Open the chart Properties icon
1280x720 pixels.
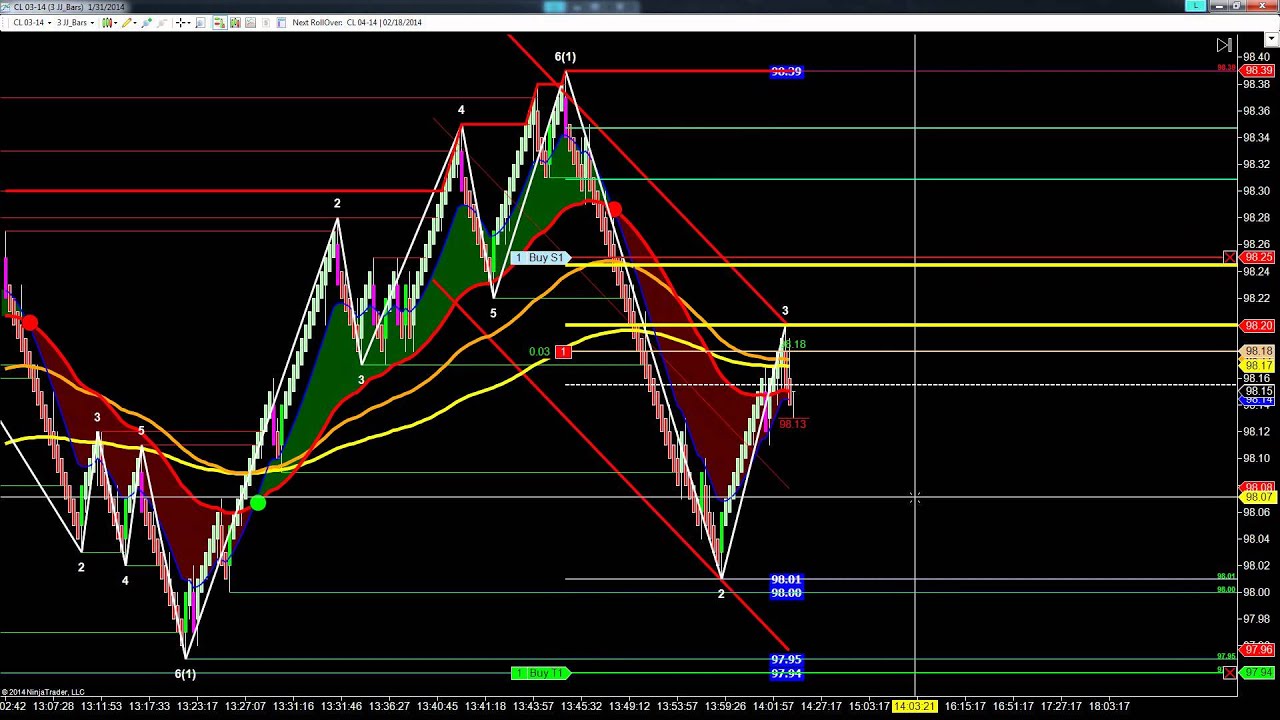pyautogui.click(x=281, y=22)
